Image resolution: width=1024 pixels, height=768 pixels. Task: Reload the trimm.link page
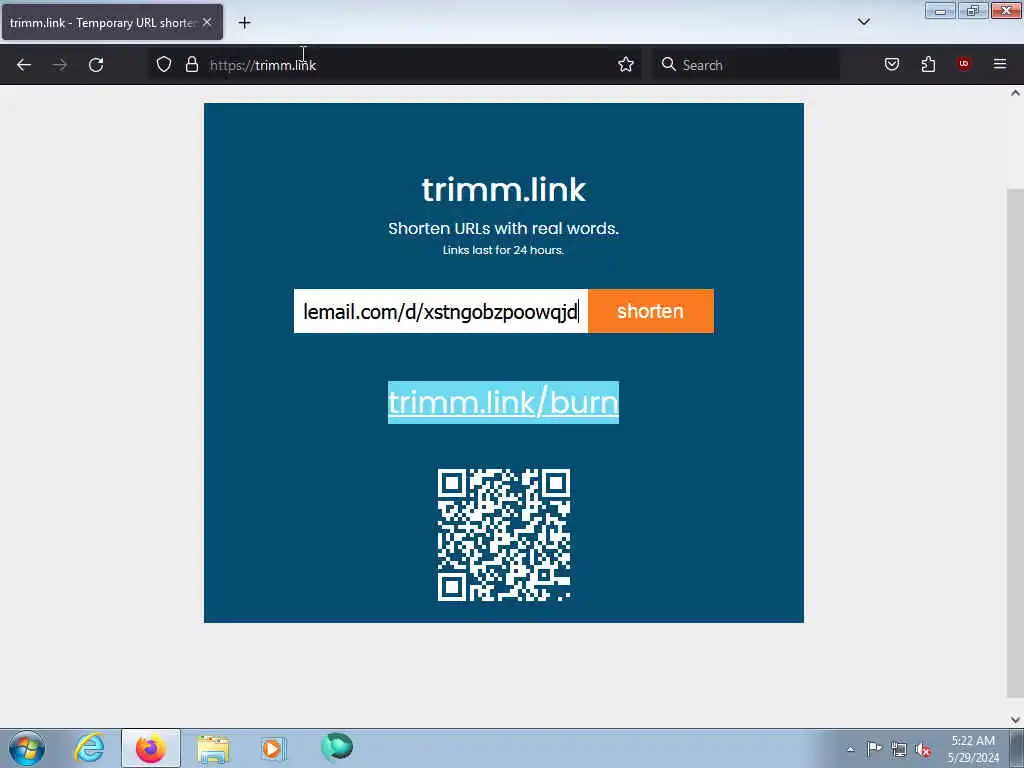click(96, 65)
